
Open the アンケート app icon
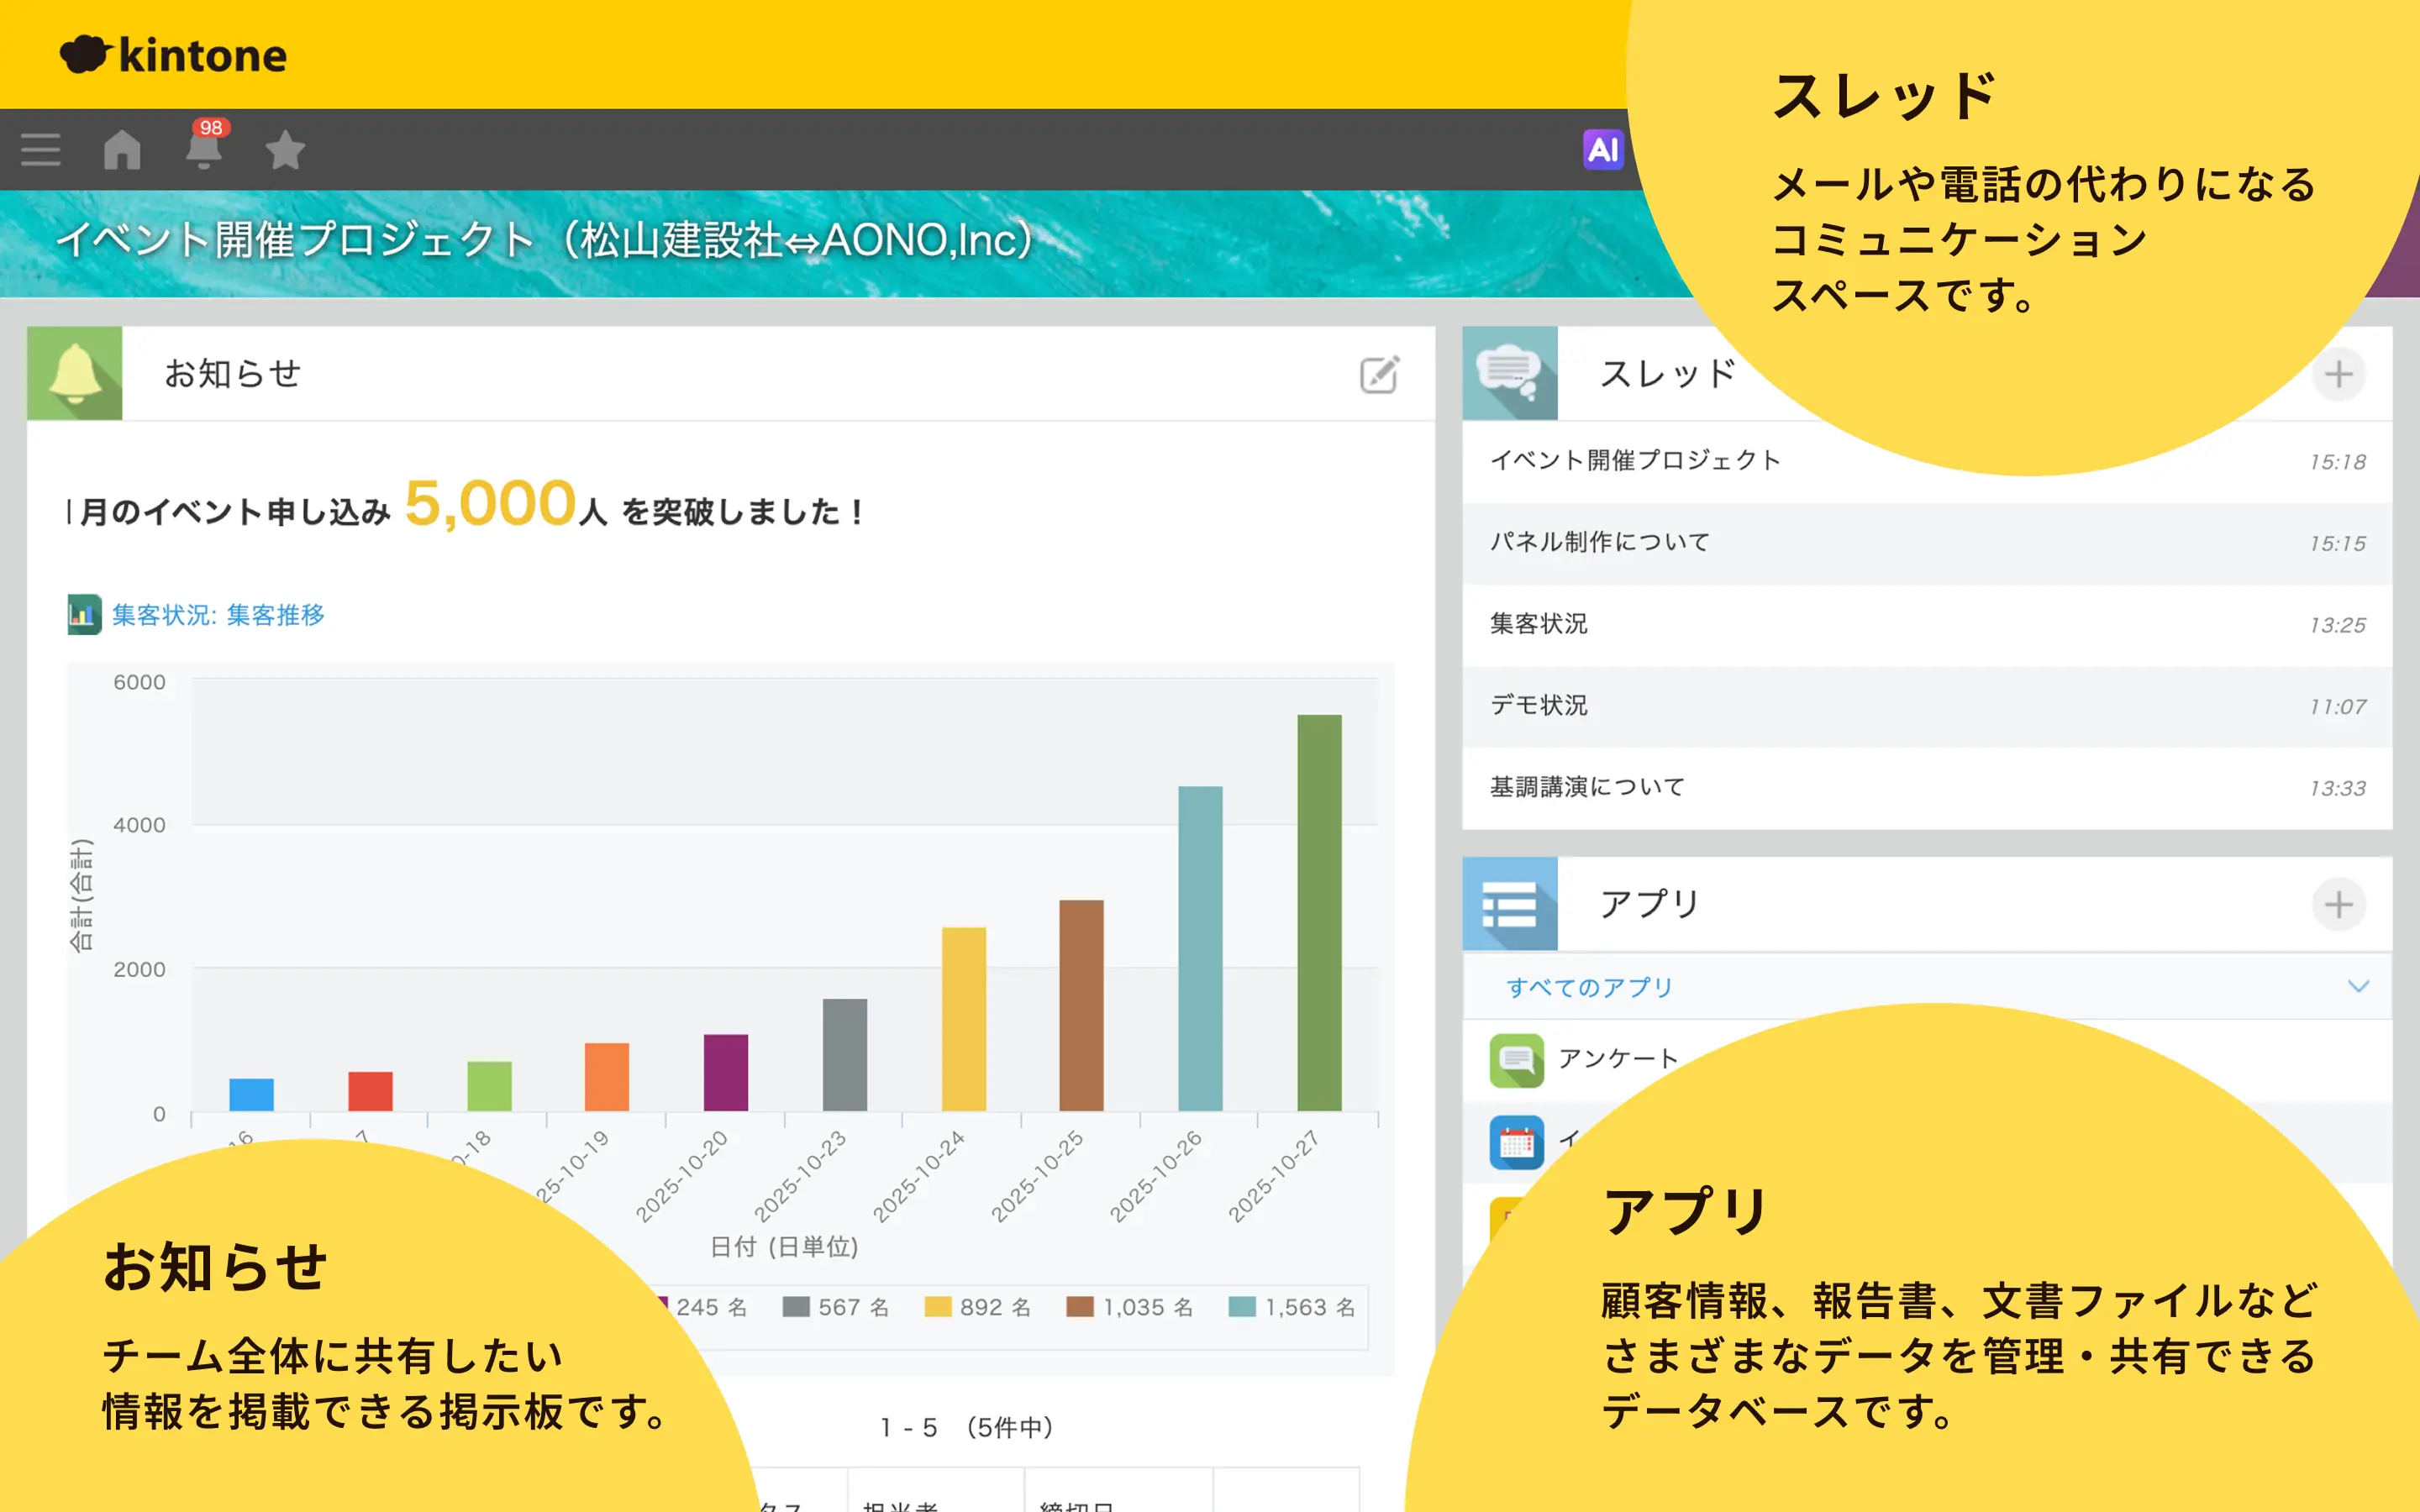(1516, 1060)
